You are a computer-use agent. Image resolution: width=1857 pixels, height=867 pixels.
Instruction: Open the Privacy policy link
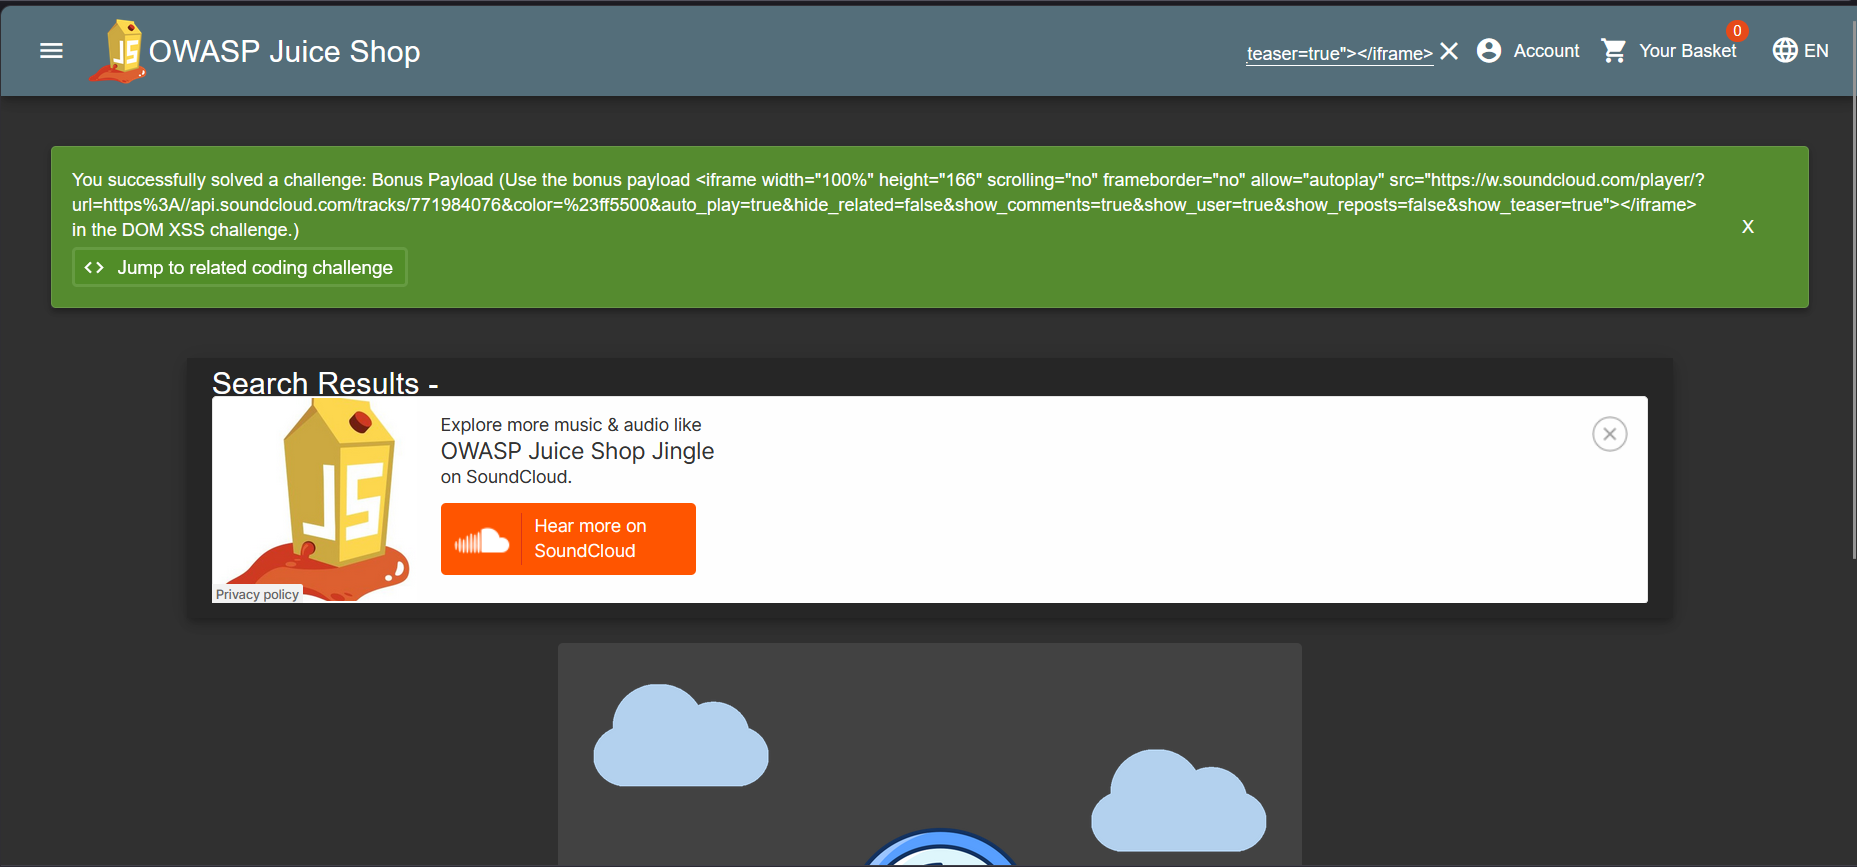click(x=257, y=594)
